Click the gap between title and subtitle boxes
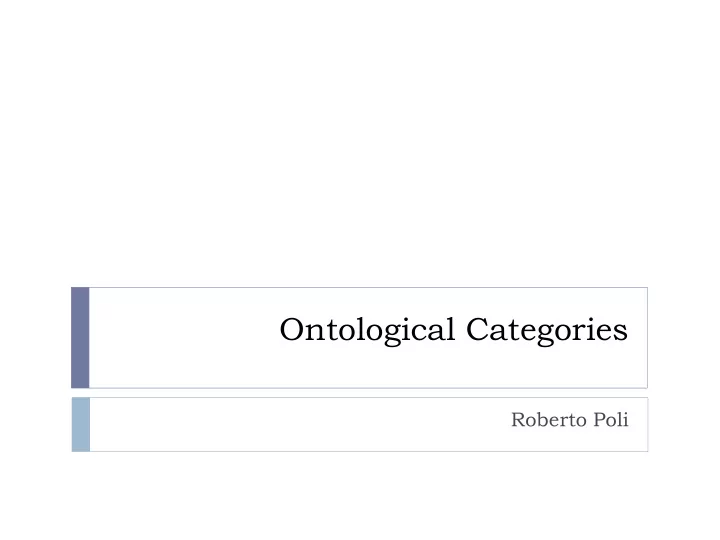 click(360, 393)
